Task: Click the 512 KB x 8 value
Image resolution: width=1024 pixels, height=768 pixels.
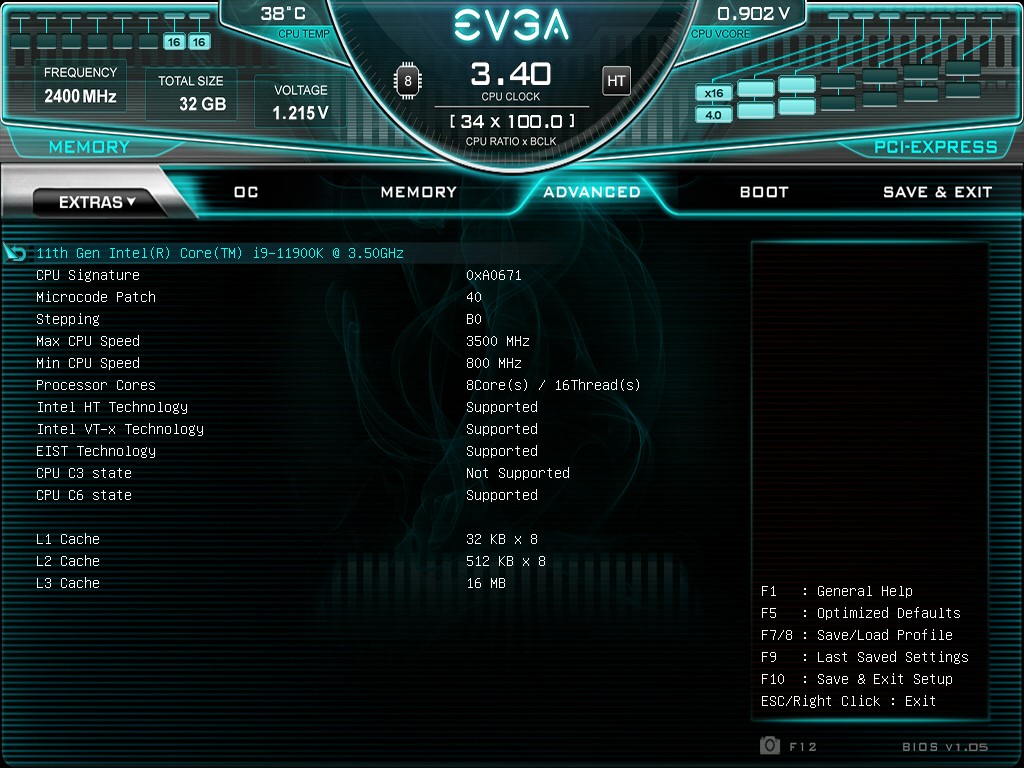Action: tap(505, 561)
